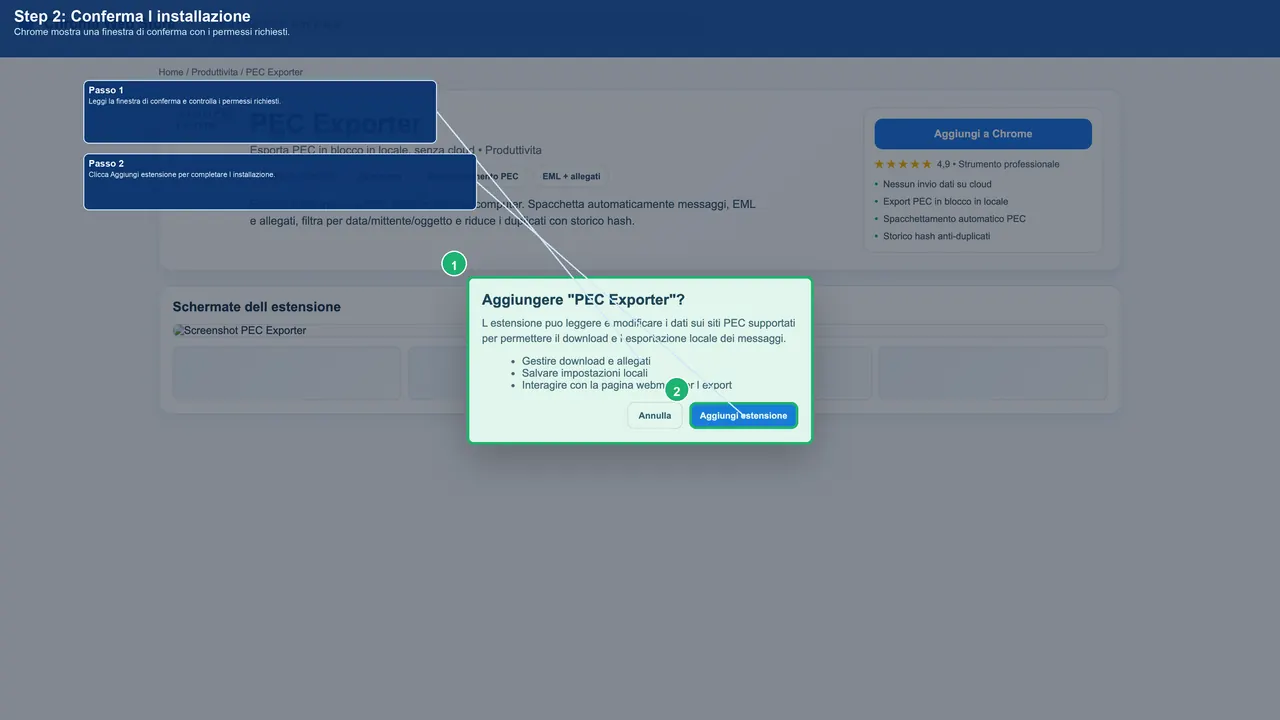Click "Annulla" to dismiss the dialog

tap(654, 415)
